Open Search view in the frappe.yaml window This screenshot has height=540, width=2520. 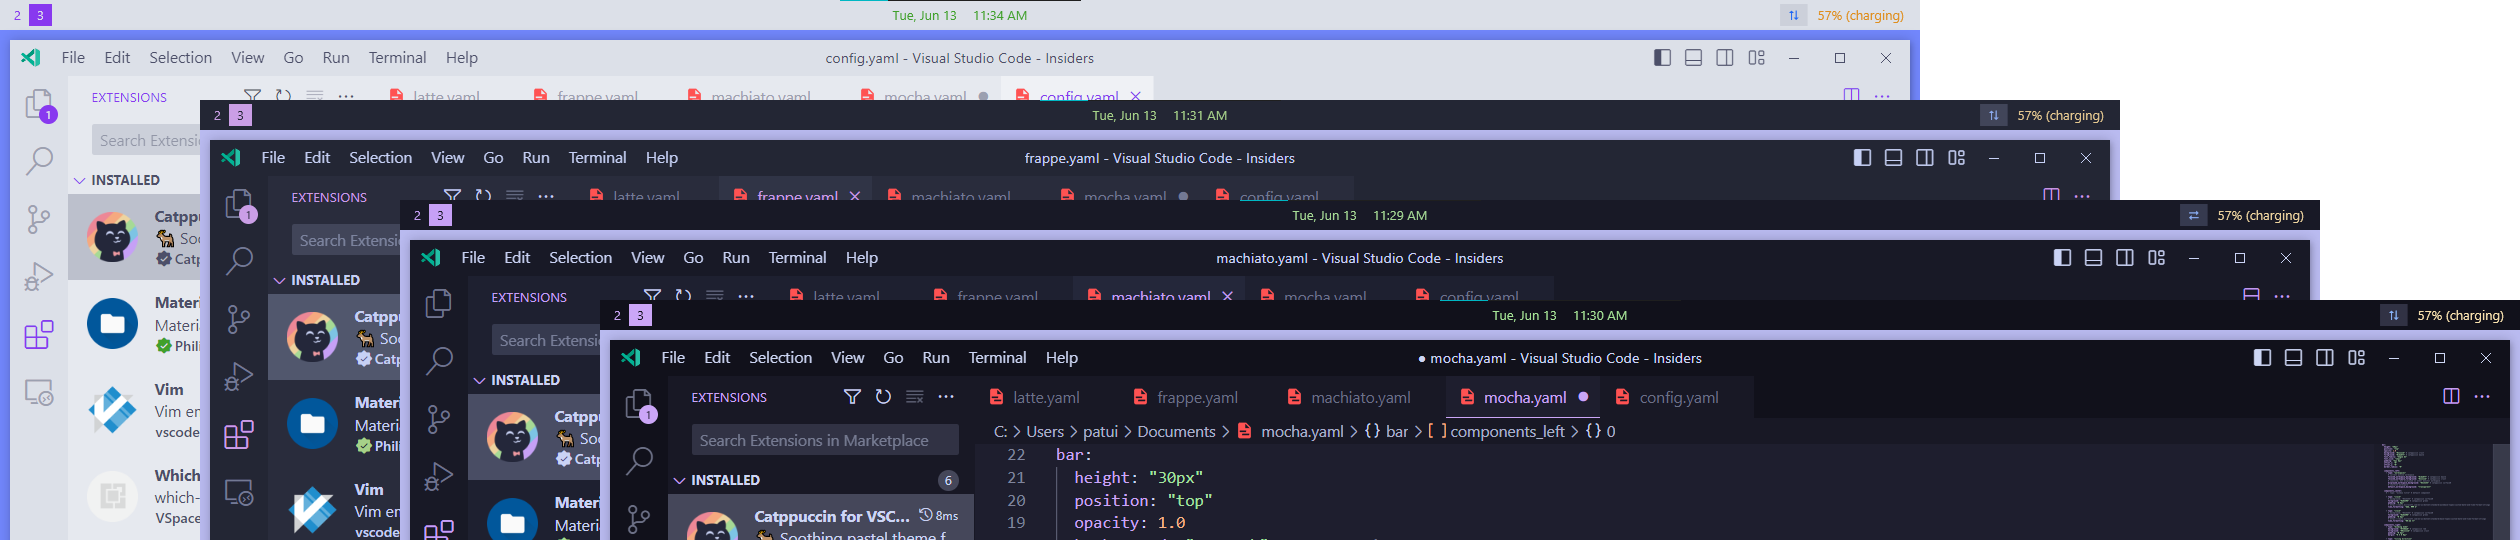239,260
